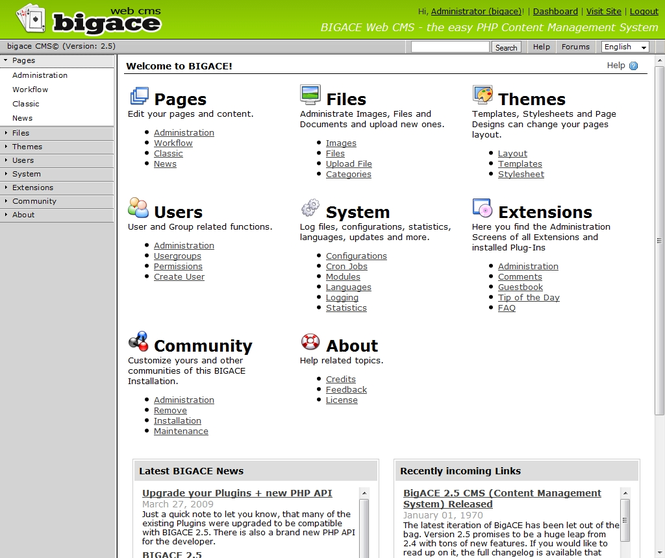The height and width of the screenshot is (558, 665).
Task: Open Forums in the top toolbar
Action: [x=576, y=47]
